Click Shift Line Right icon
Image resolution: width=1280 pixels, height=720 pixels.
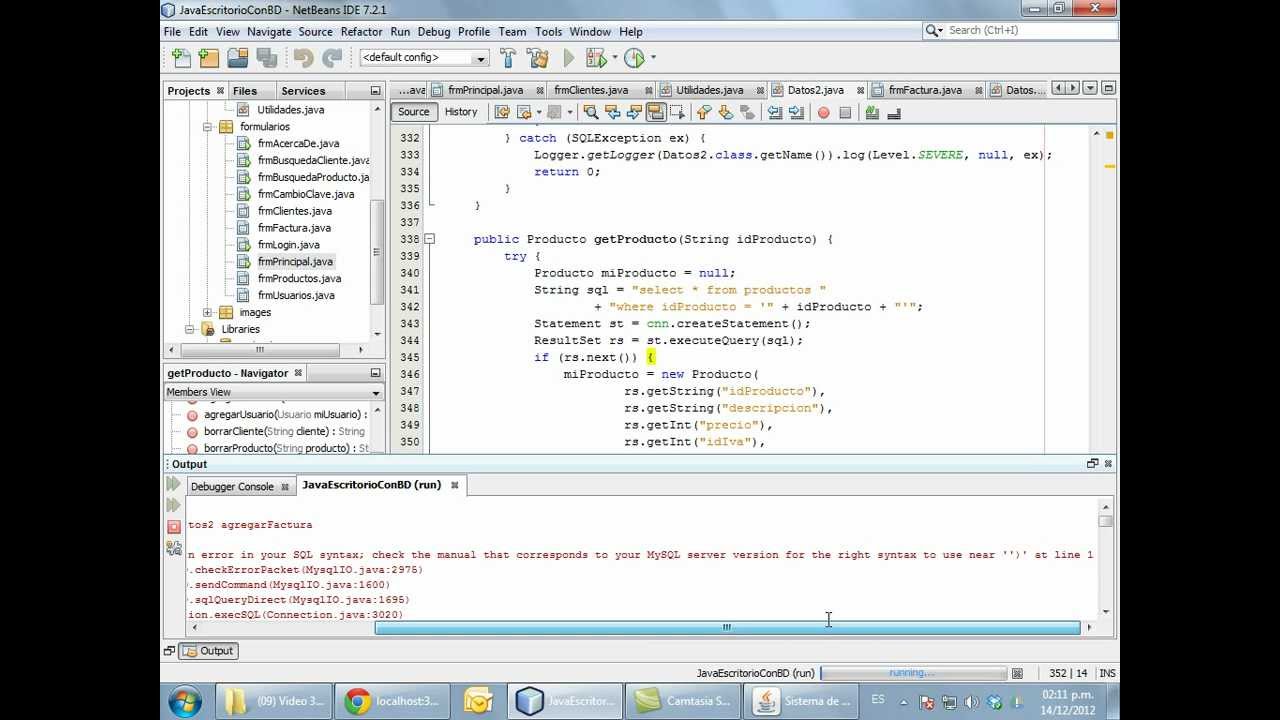[x=797, y=112]
